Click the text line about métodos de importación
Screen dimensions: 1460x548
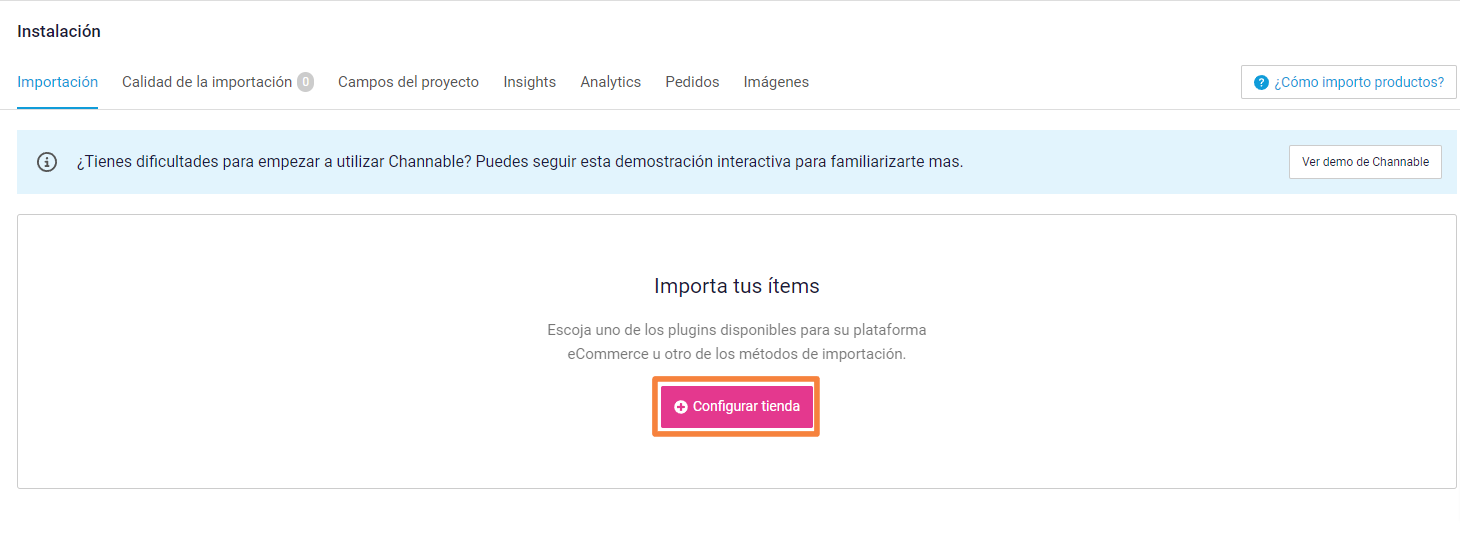coord(736,354)
